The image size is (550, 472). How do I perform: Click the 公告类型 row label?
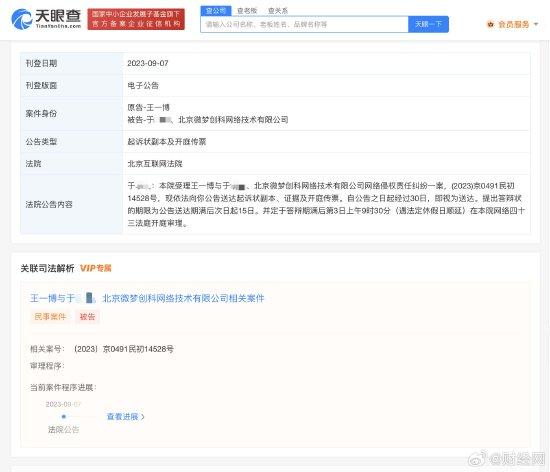[x=41, y=142]
